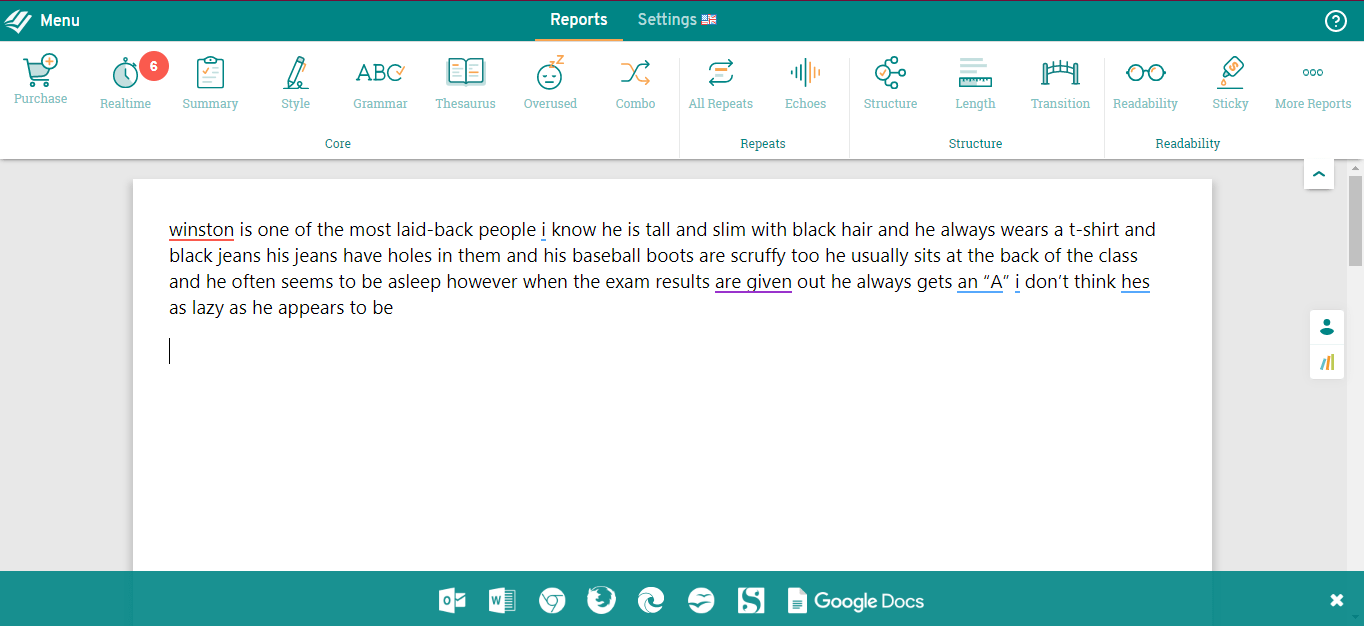This screenshot has height=626, width=1364.
Task: Open the Realtime report
Action: tap(126, 84)
